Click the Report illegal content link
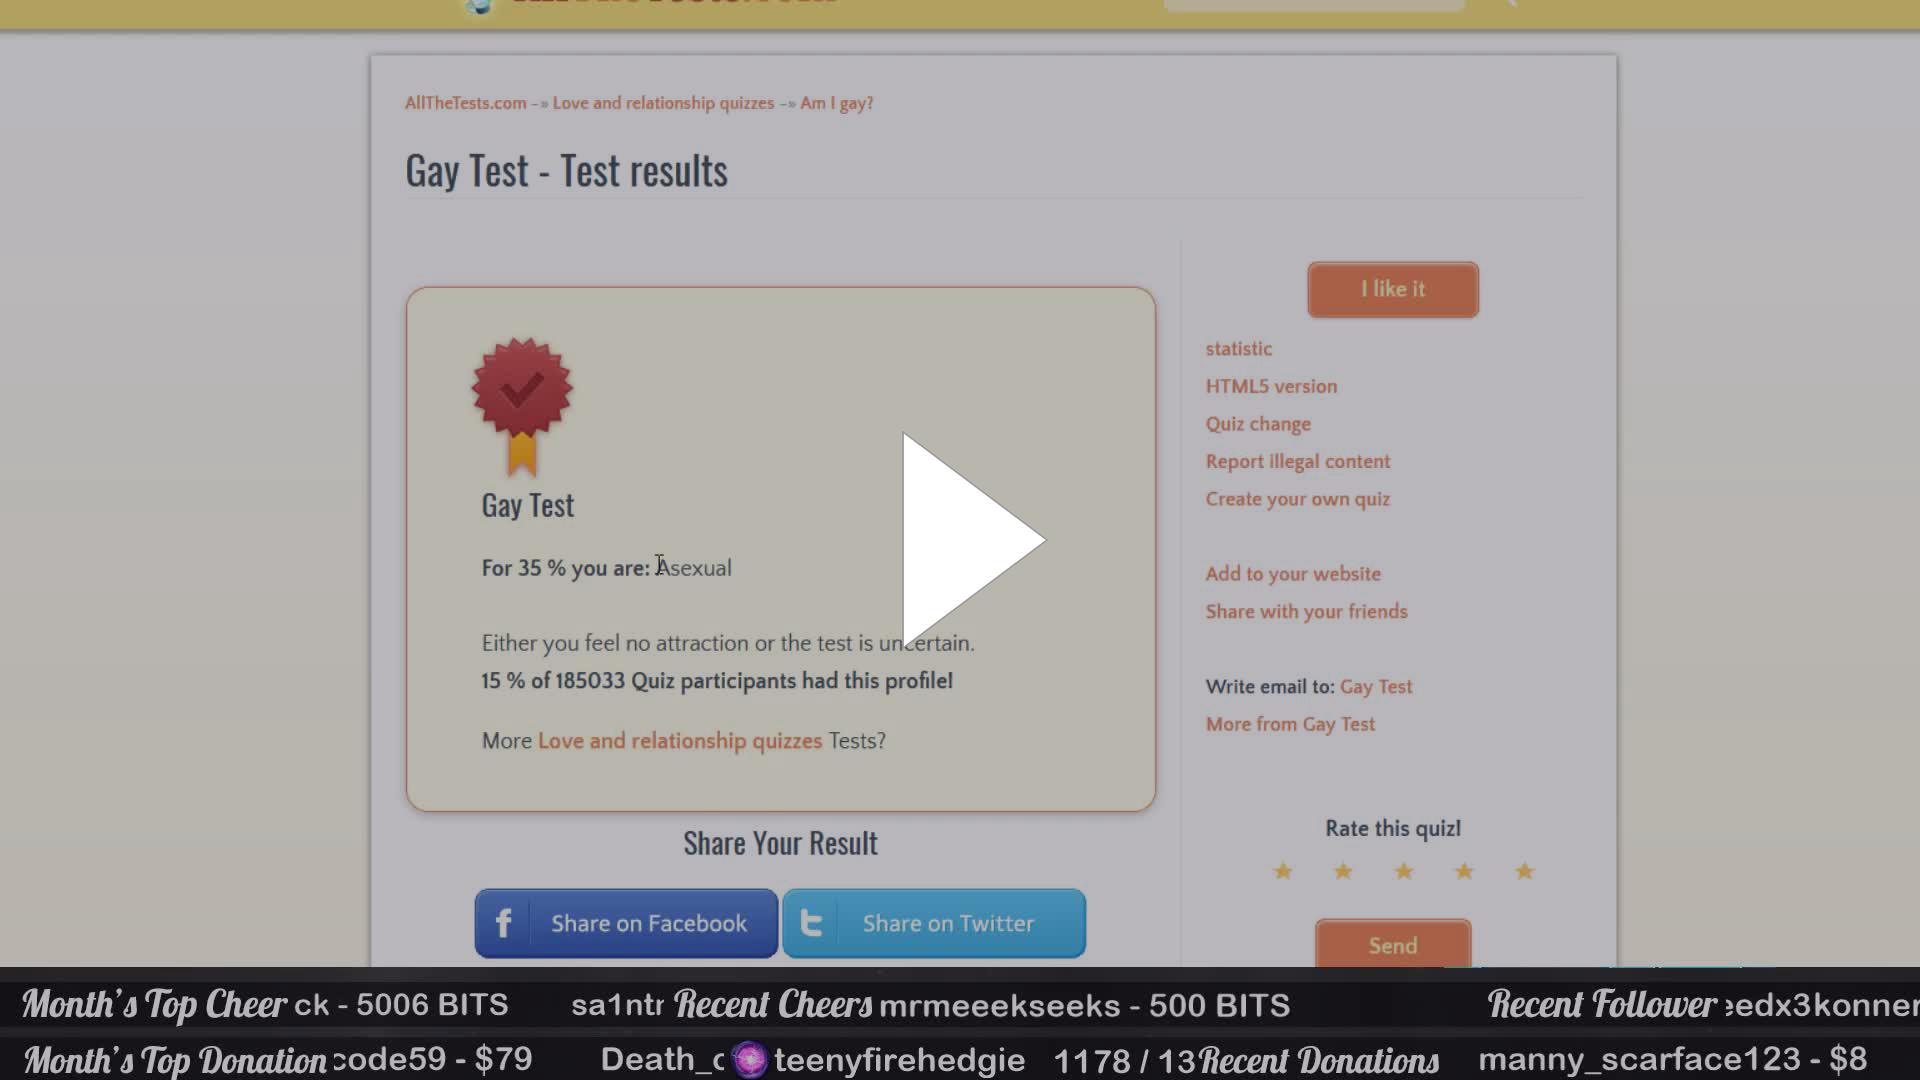The height and width of the screenshot is (1080, 1920). (1296, 460)
